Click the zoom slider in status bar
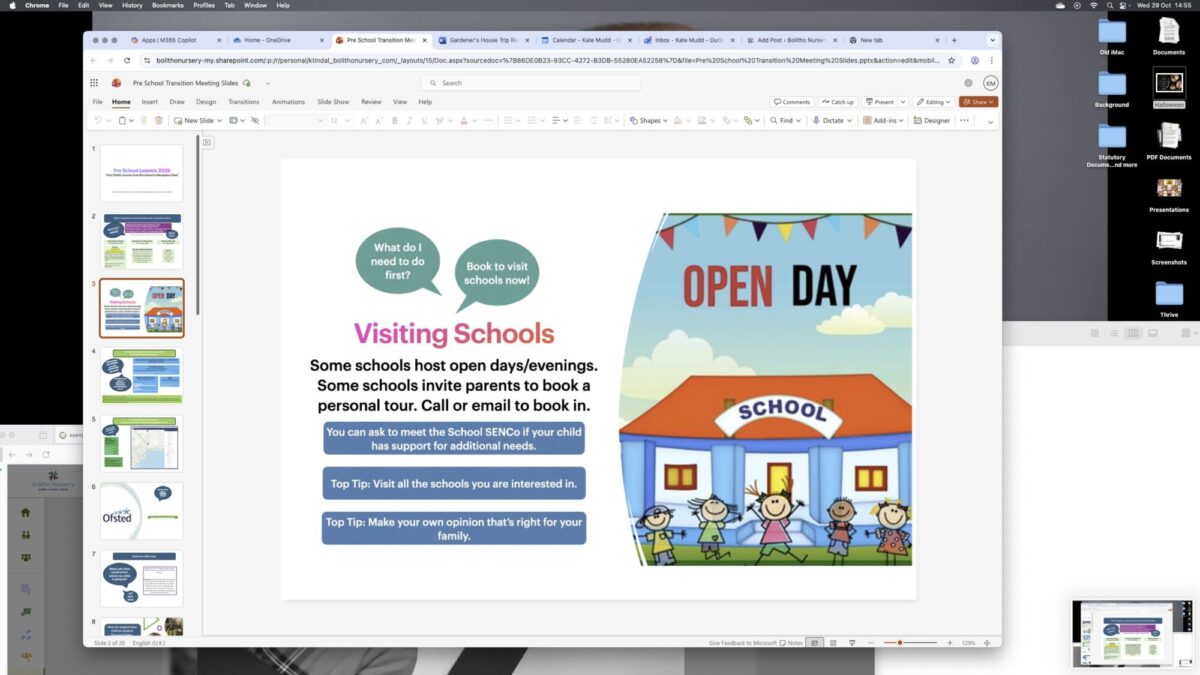The width and height of the screenshot is (1200, 675). (900, 642)
